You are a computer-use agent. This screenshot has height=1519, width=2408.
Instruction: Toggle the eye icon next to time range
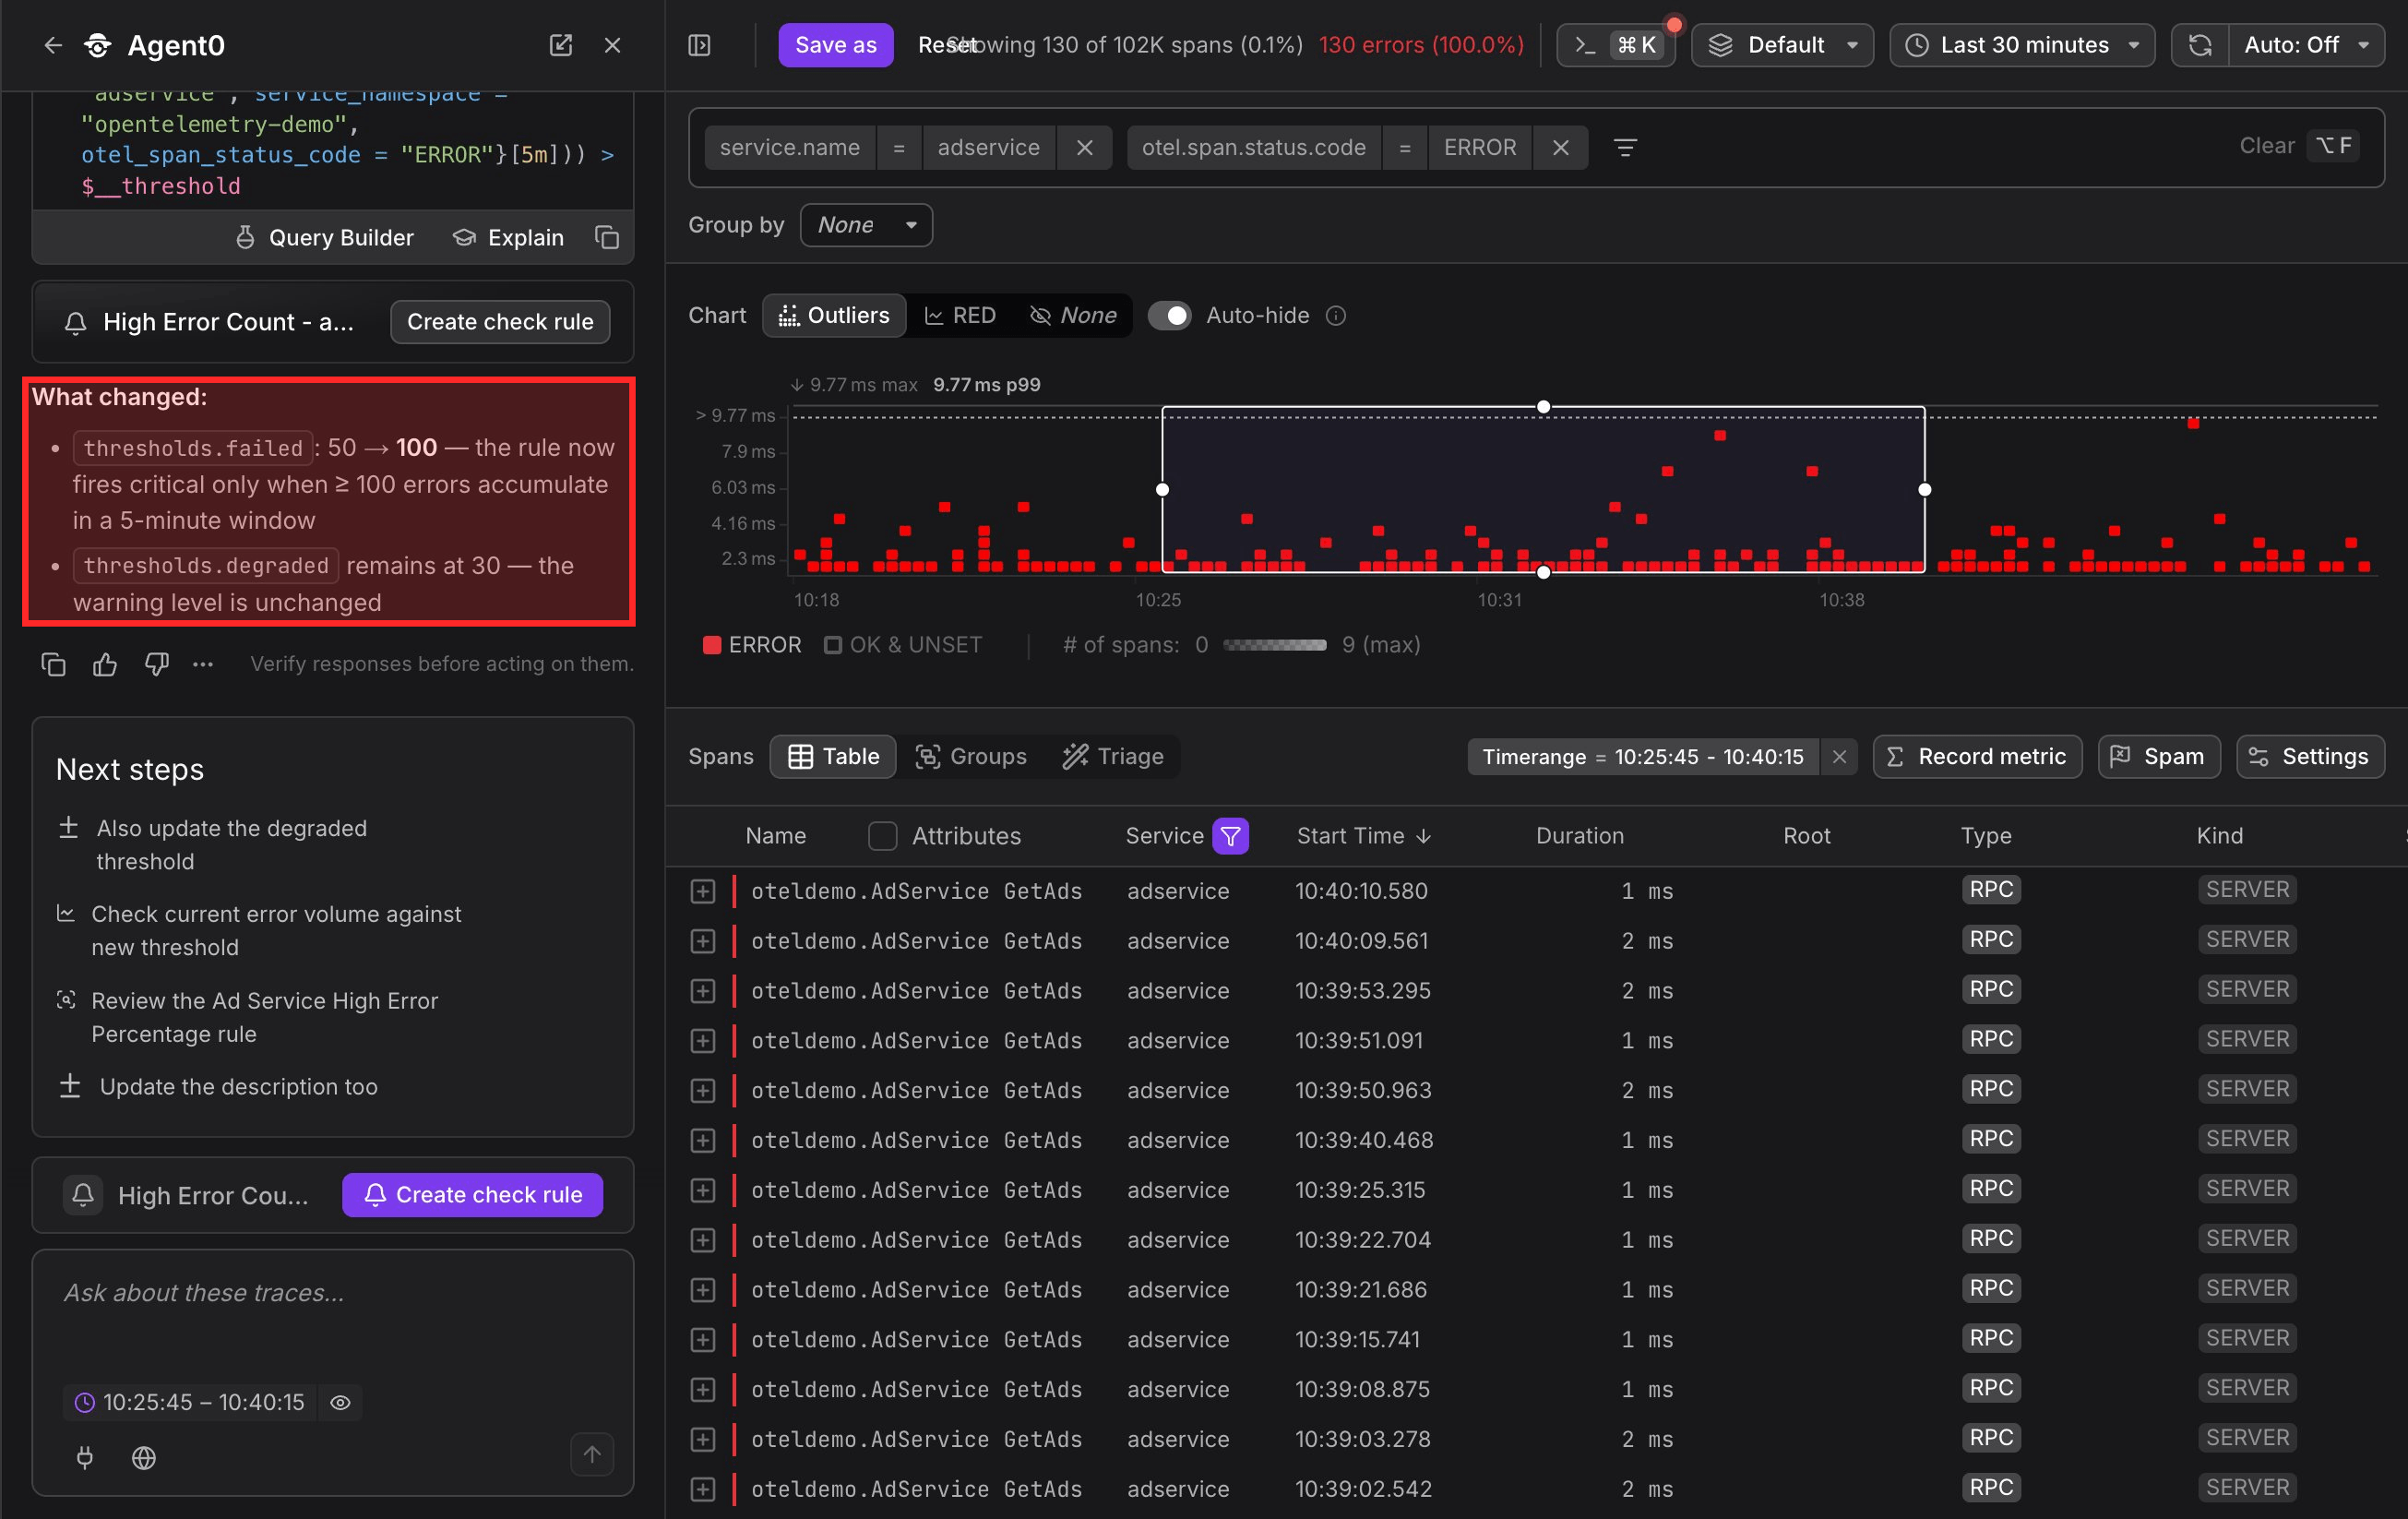coord(340,1402)
